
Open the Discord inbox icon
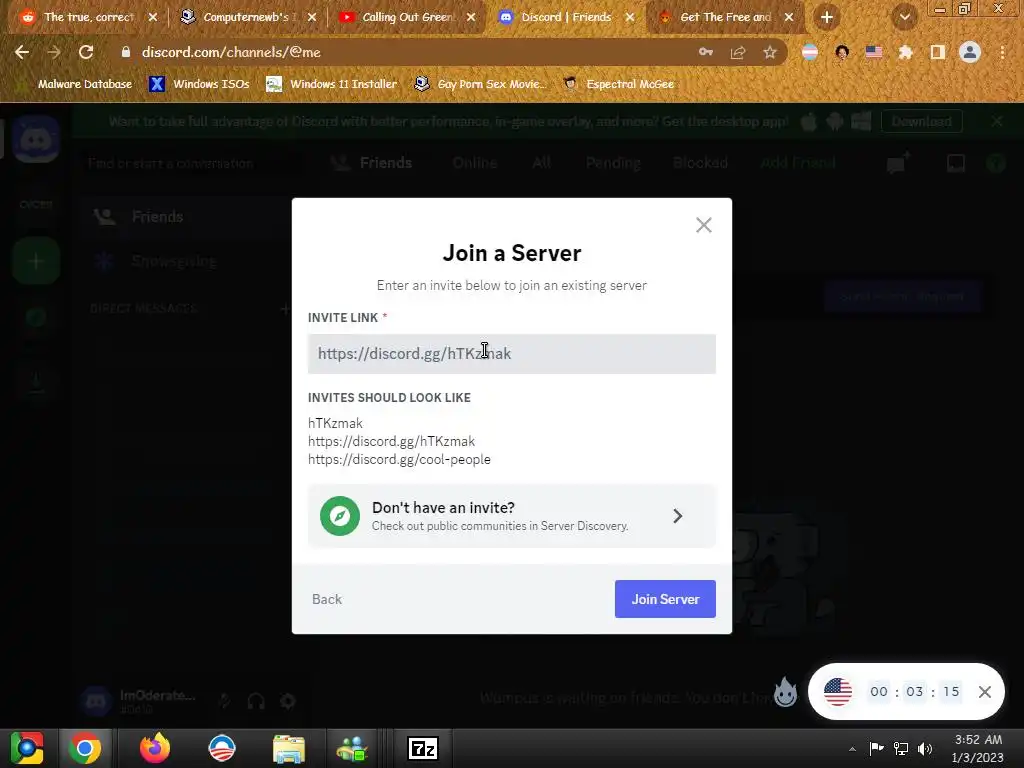955,163
